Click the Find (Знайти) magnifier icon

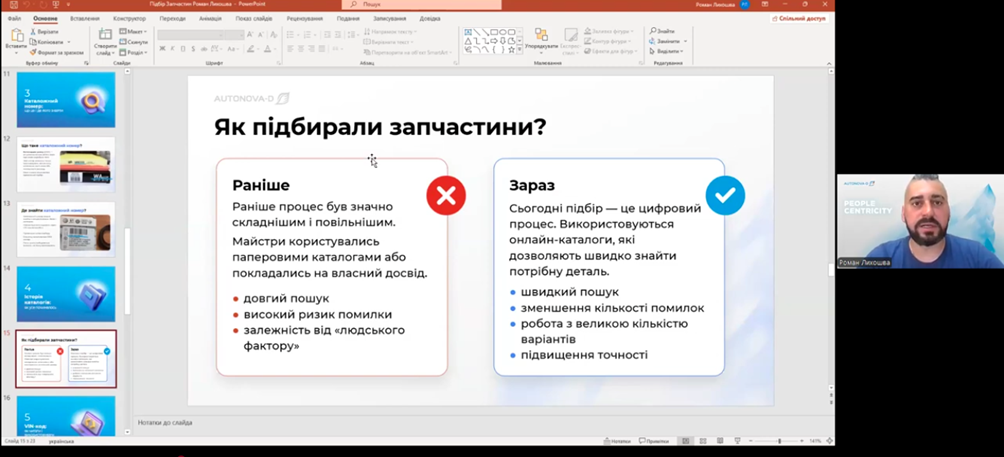tap(653, 31)
